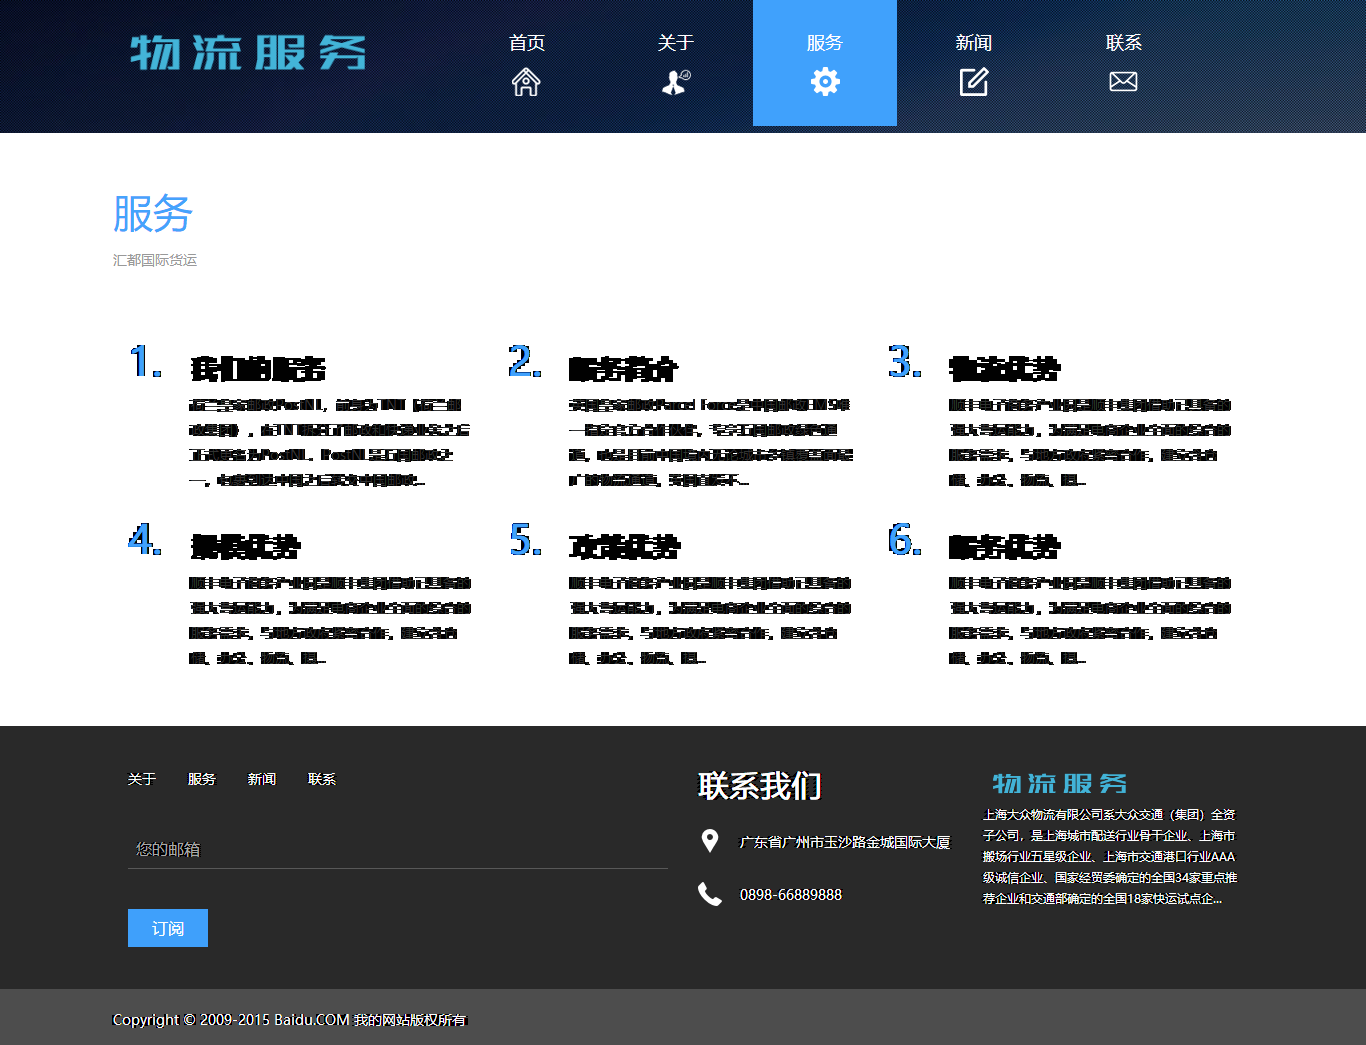Click the footer 物流服务 logo
1366x1045 pixels.
click(1060, 783)
